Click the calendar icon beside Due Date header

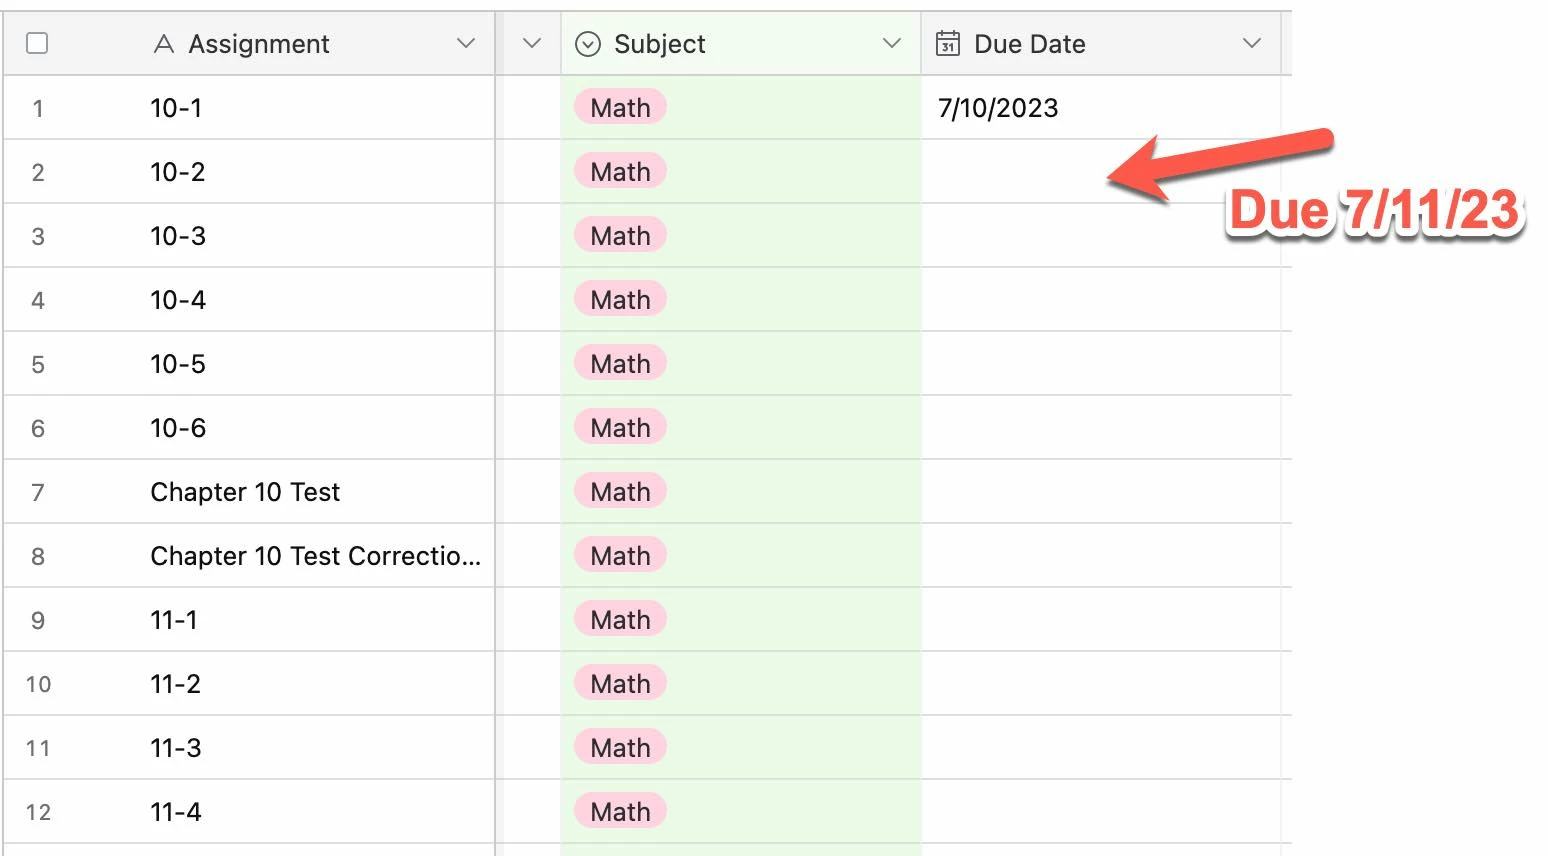(x=947, y=43)
